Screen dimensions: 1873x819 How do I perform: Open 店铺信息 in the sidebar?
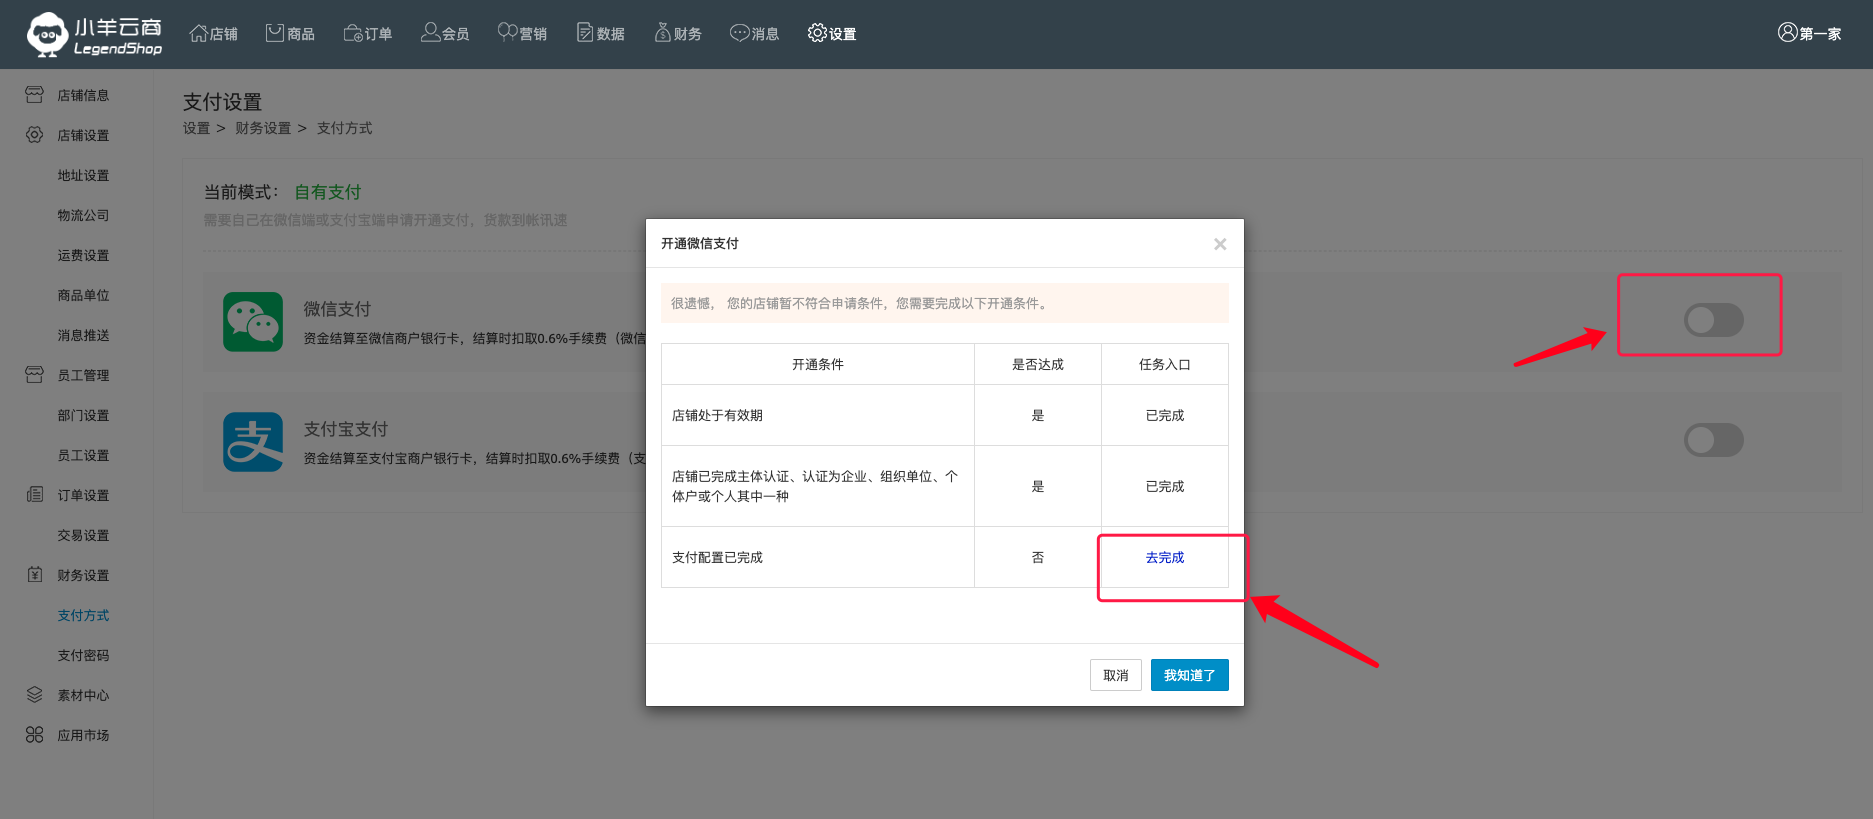coord(83,95)
